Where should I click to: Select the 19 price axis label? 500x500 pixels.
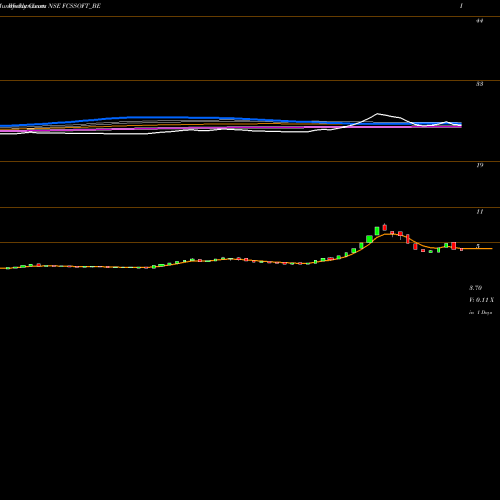(x=479, y=165)
